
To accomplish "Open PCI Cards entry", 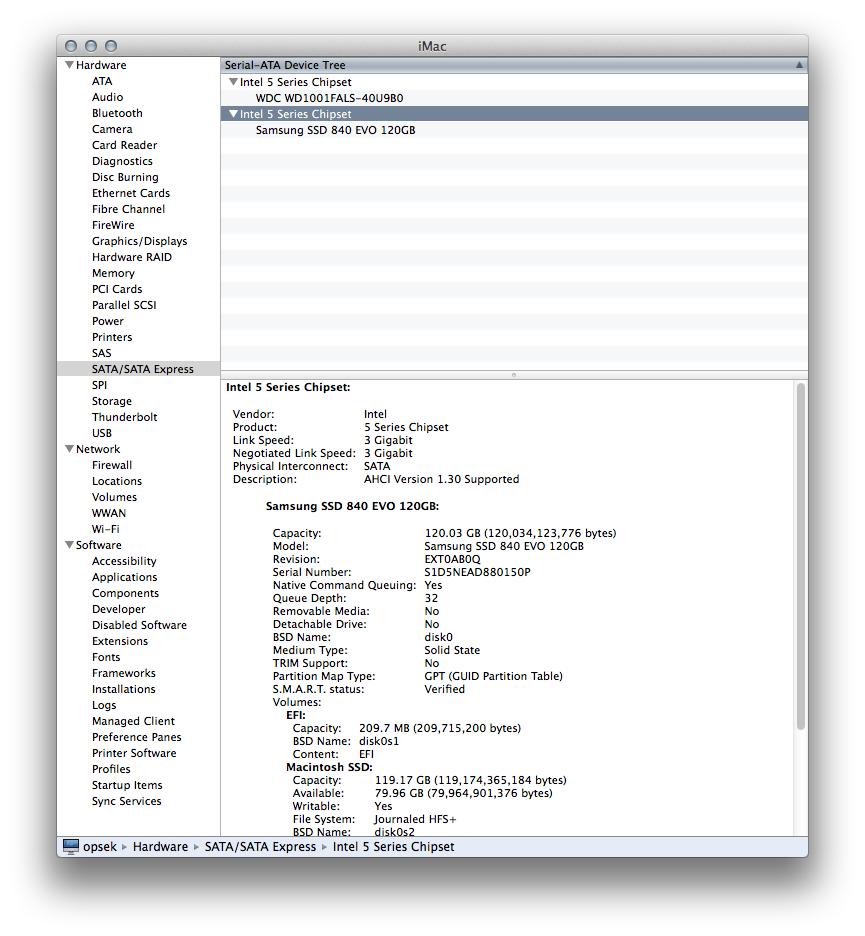I will (x=117, y=289).
